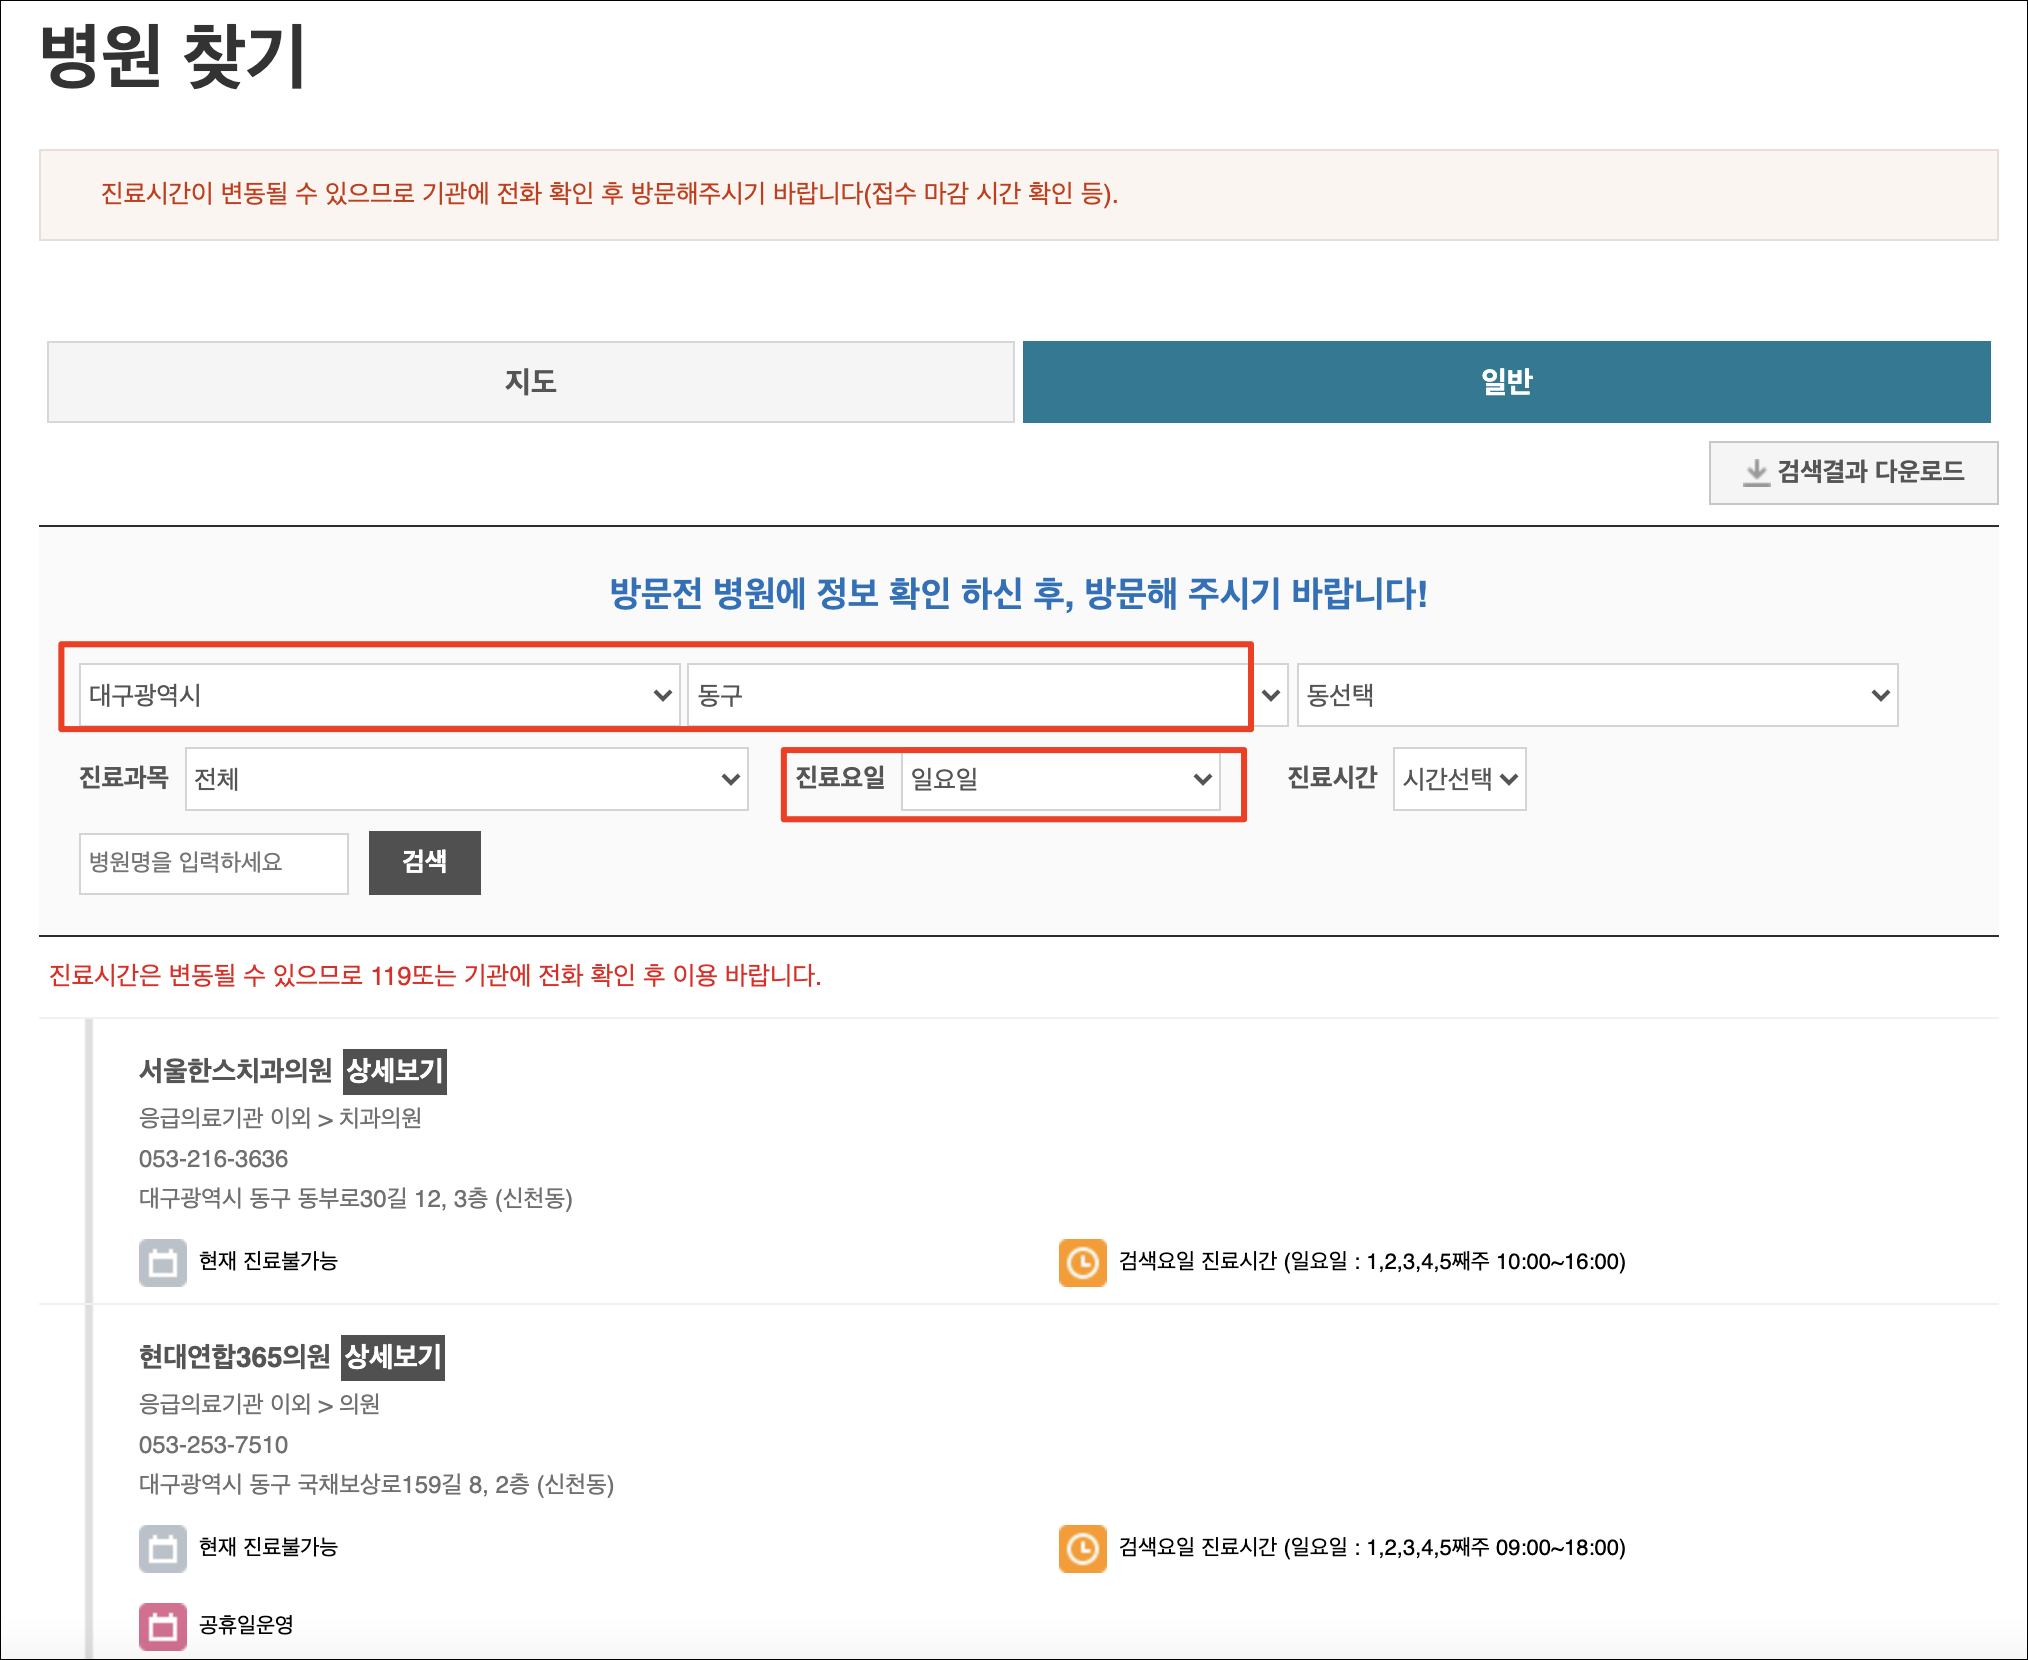Open 상세보기 for 현대연합365의원
Screen dimensions: 2028x1660
(x=392, y=1357)
